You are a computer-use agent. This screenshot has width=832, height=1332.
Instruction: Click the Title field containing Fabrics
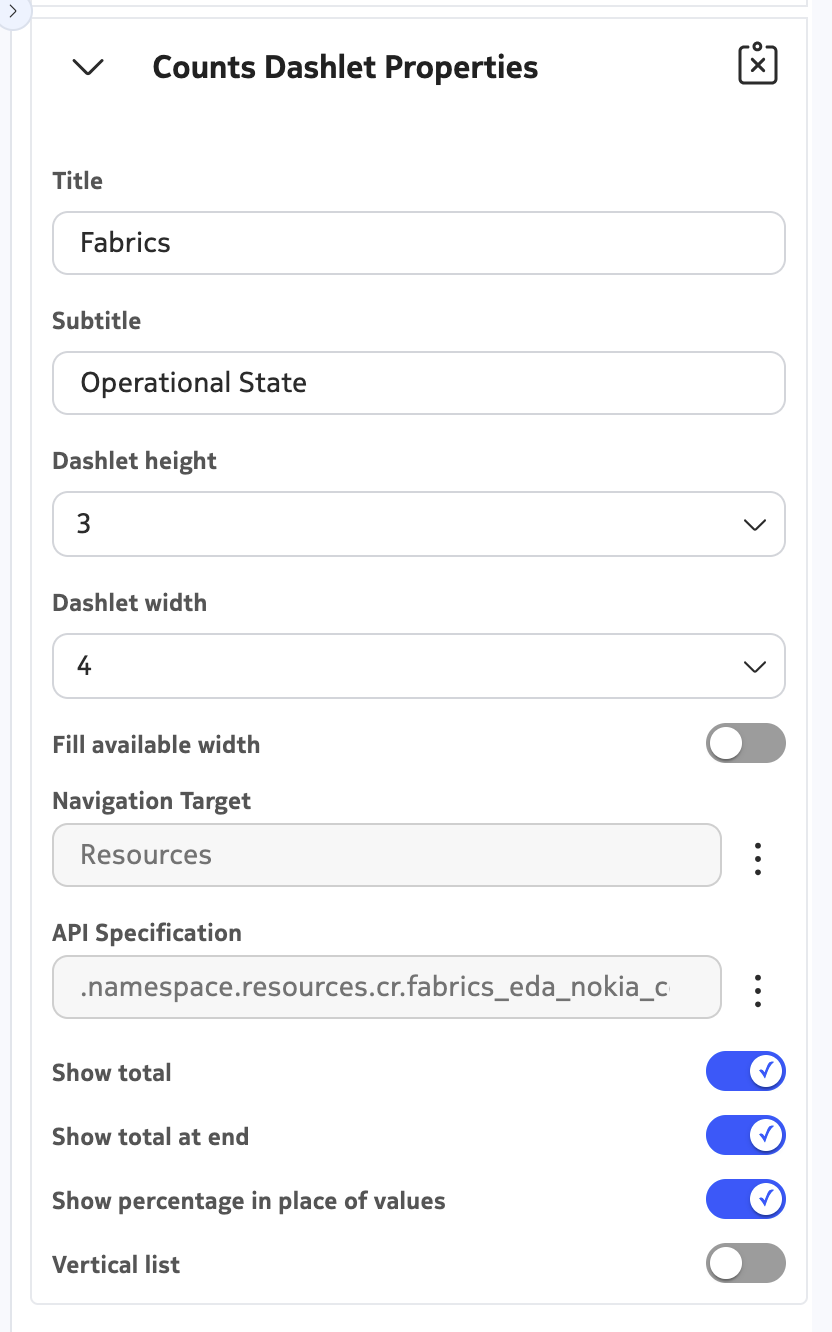(x=418, y=242)
